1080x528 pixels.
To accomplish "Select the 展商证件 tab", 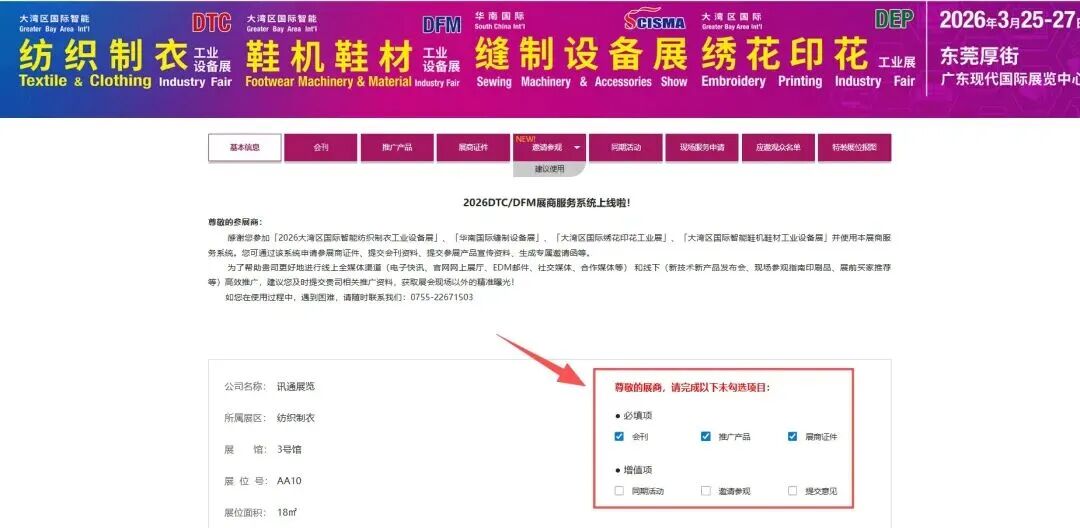I will click(x=473, y=147).
